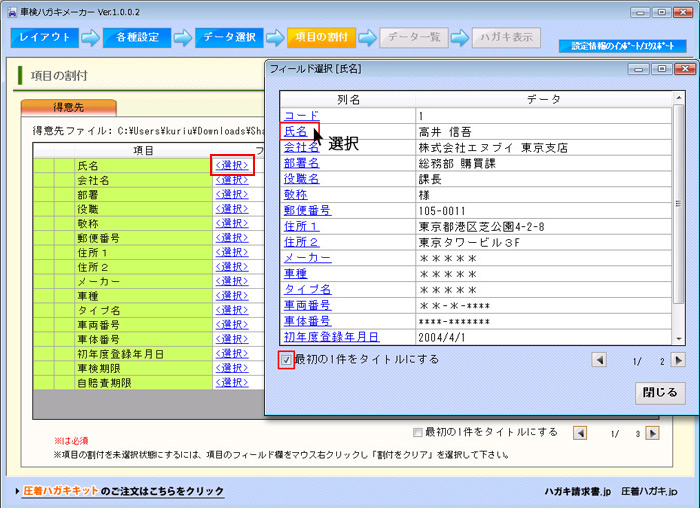Image resolution: width=700 pixels, height=508 pixels.
Task: Go to previous record in main window
Action: (580, 433)
